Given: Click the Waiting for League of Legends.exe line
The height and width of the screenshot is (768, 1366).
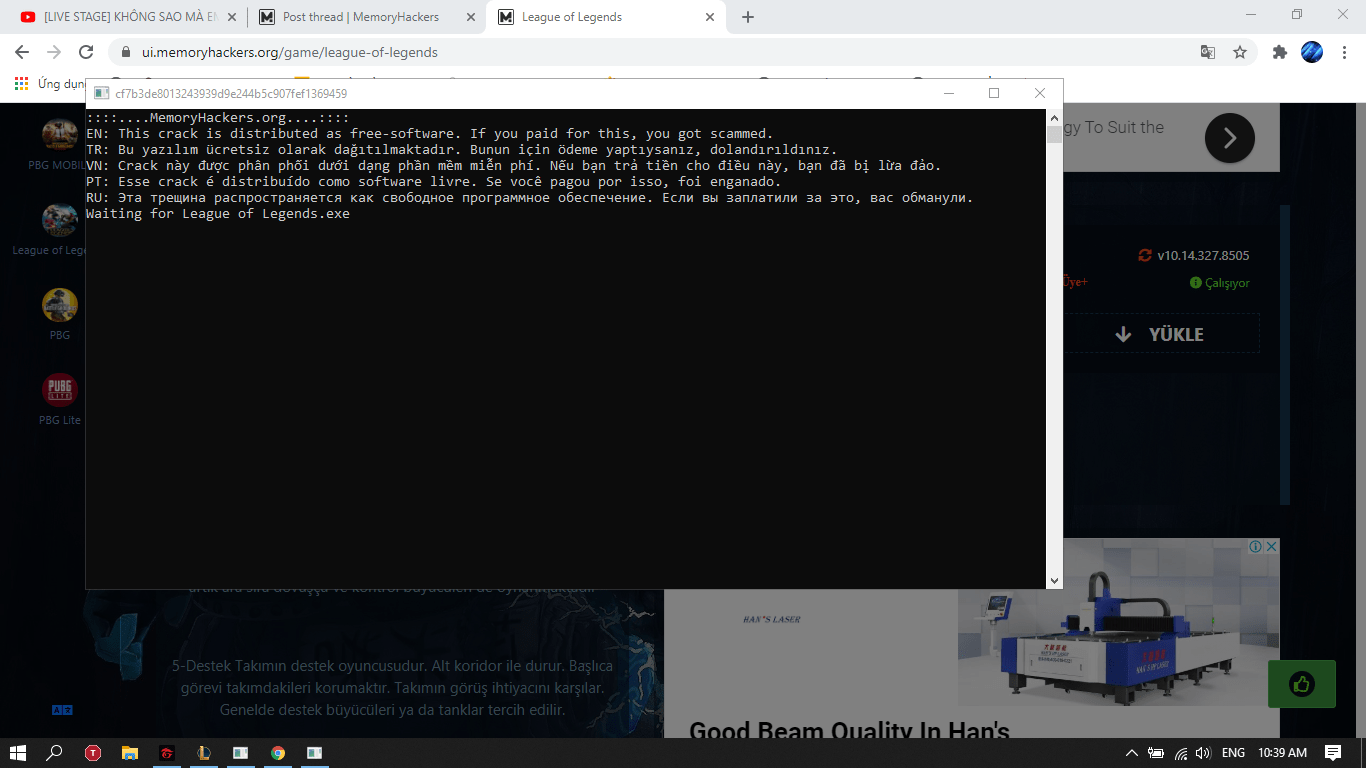Looking at the screenshot, I should pyautogui.click(x=218, y=214).
